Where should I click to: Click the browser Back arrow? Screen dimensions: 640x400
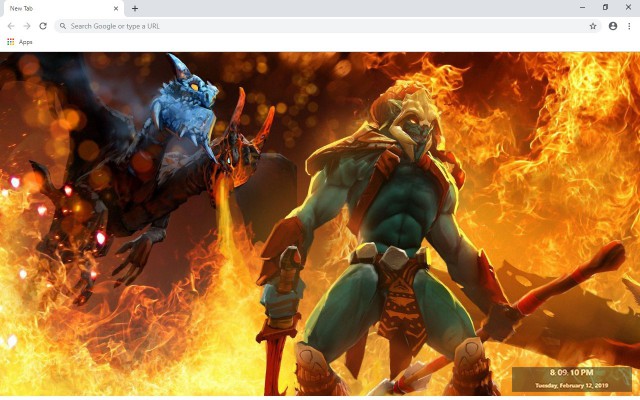(11, 26)
